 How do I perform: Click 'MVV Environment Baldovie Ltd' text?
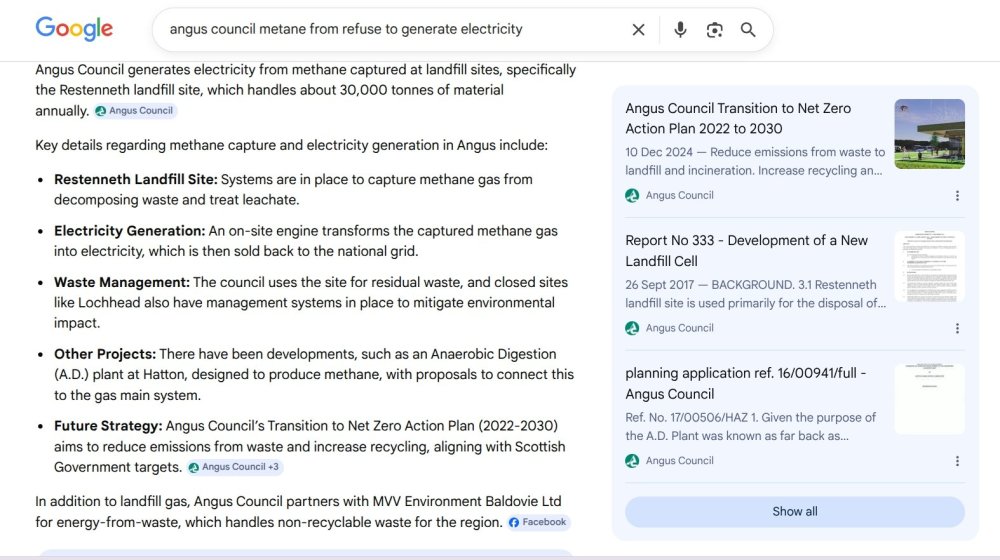coord(467,501)
